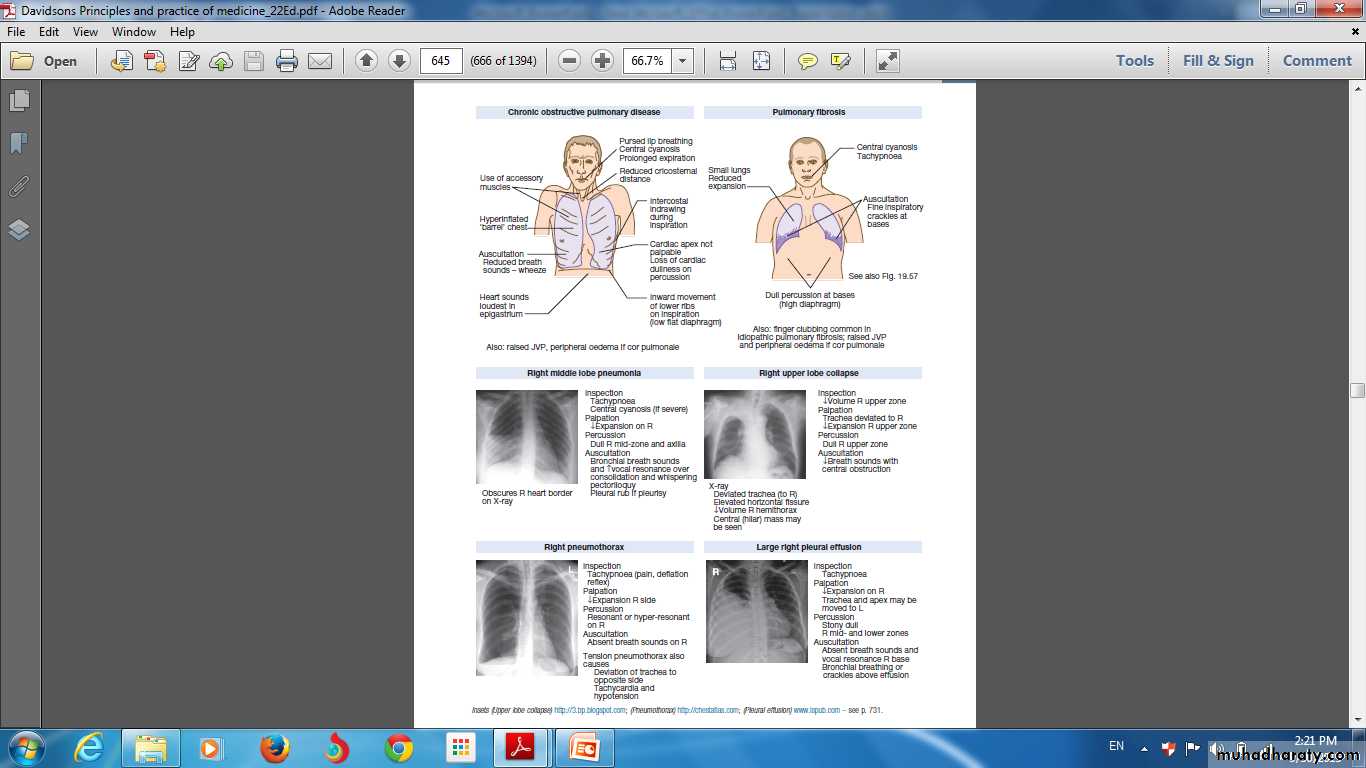
Task: Zoom out using the minus button
Action: point(569,61)
